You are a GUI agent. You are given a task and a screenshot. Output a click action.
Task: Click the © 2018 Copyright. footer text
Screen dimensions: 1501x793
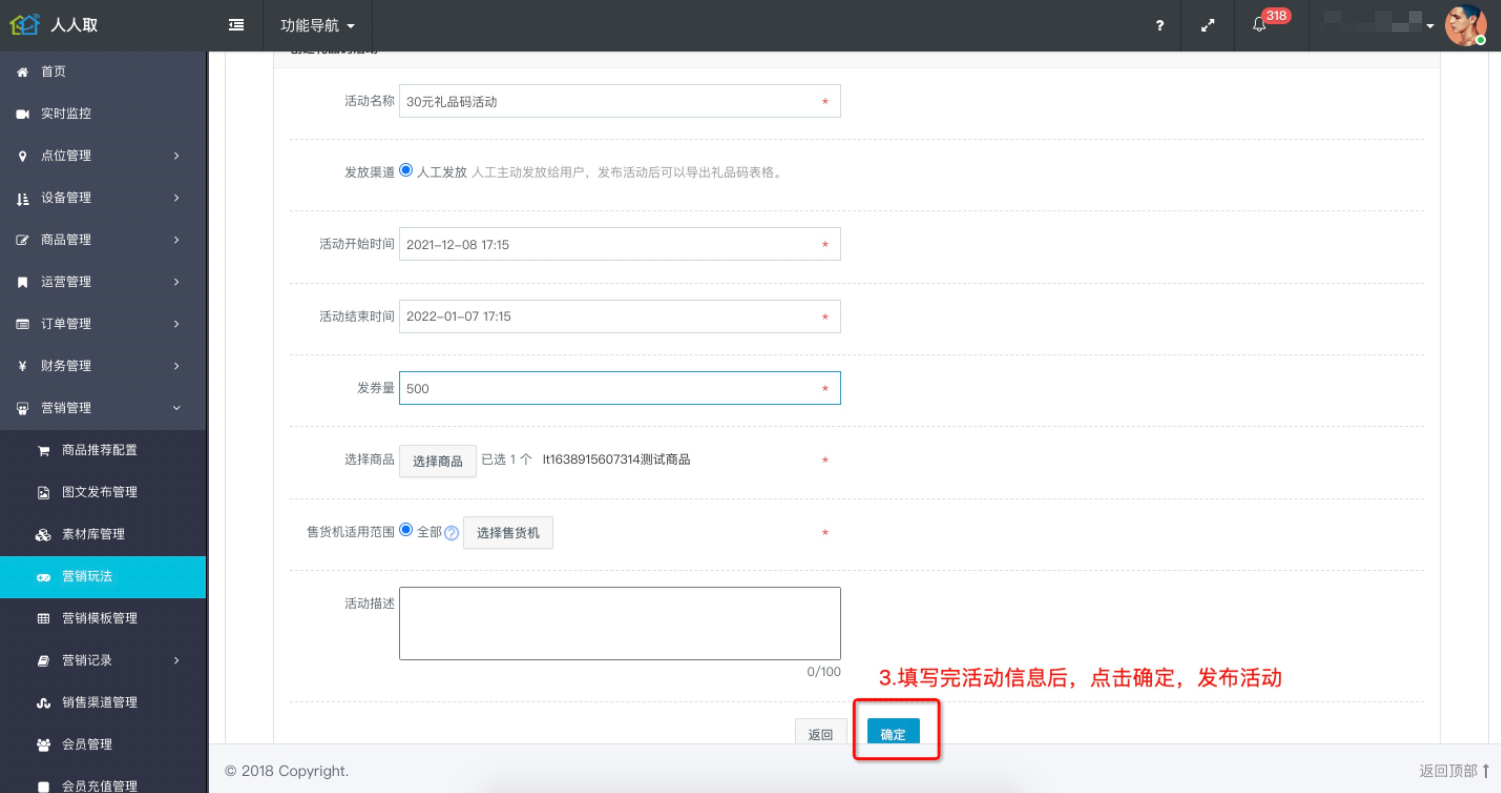coord(287,771)
